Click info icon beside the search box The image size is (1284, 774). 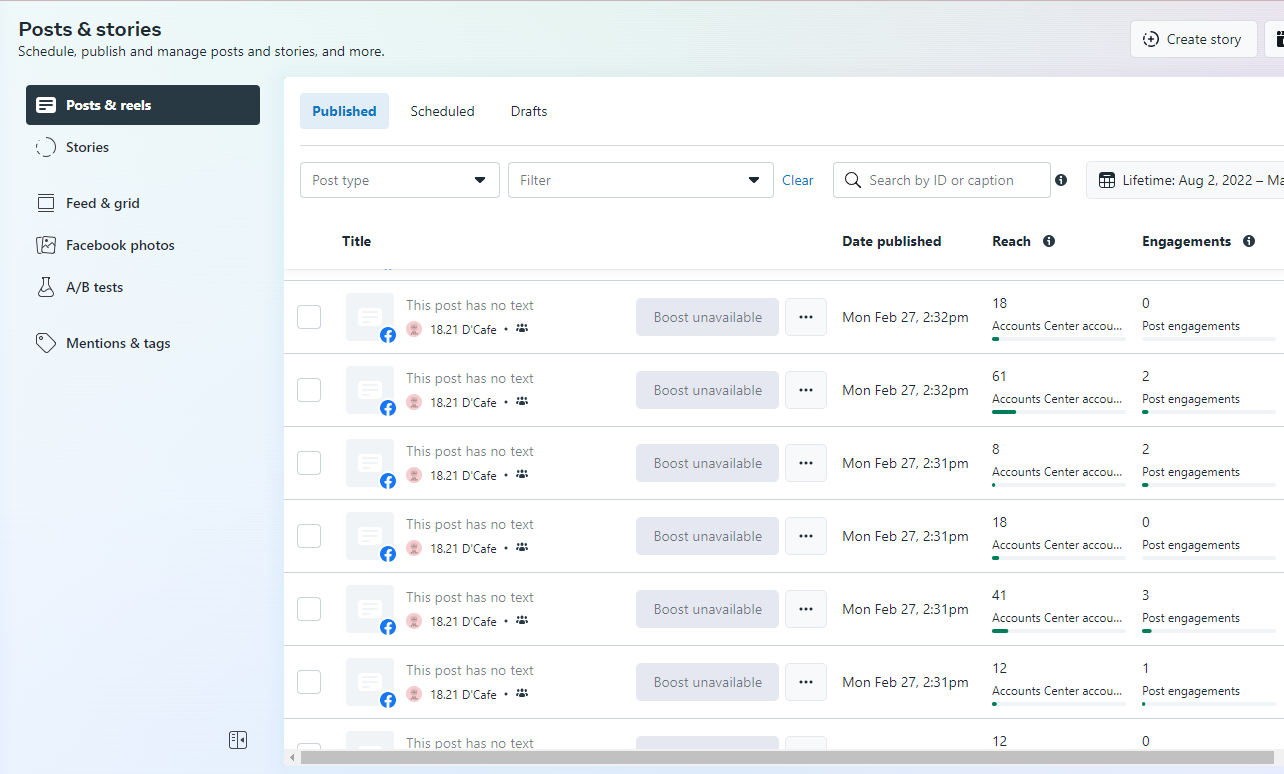(x=1061, y=180)
